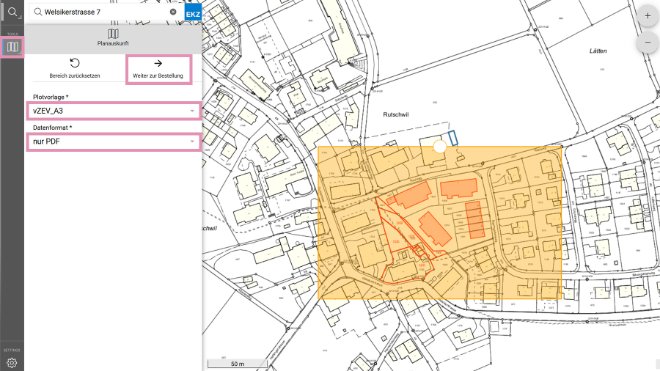Open the Datenformat nur PDF dropdown
660x371 pixels.
114,142
